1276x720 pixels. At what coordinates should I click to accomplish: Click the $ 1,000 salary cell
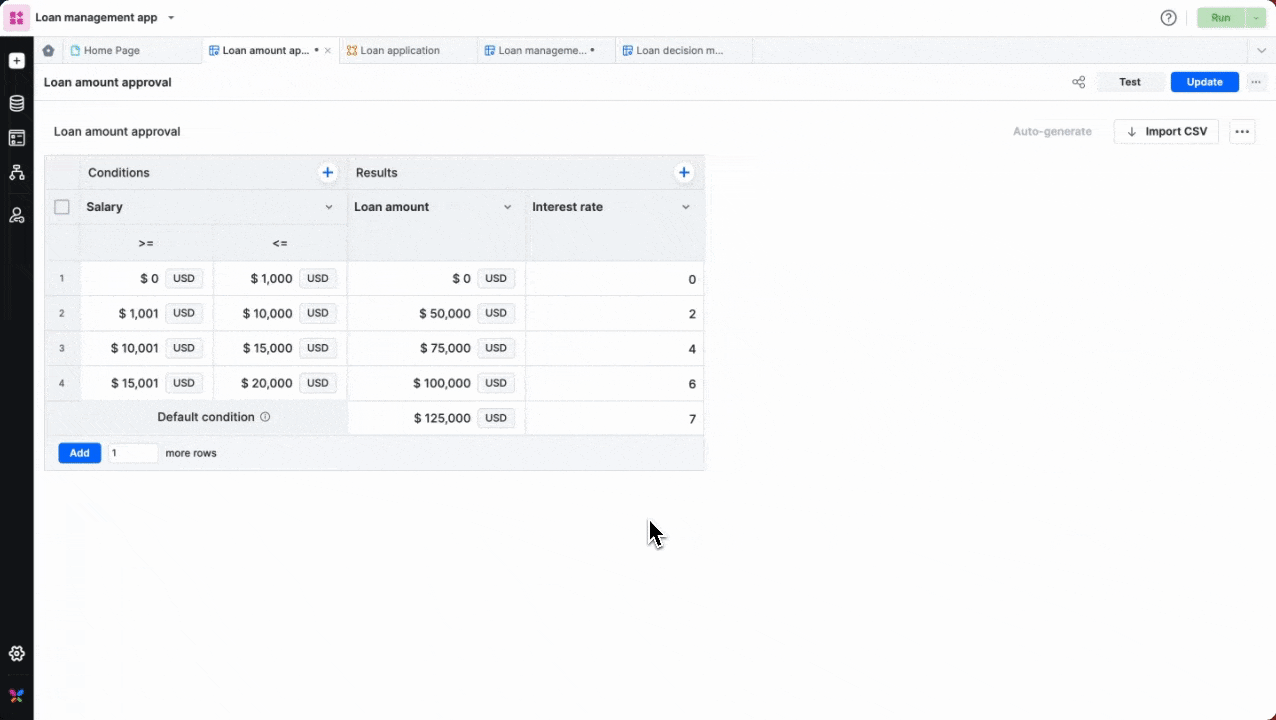(280, 279)
